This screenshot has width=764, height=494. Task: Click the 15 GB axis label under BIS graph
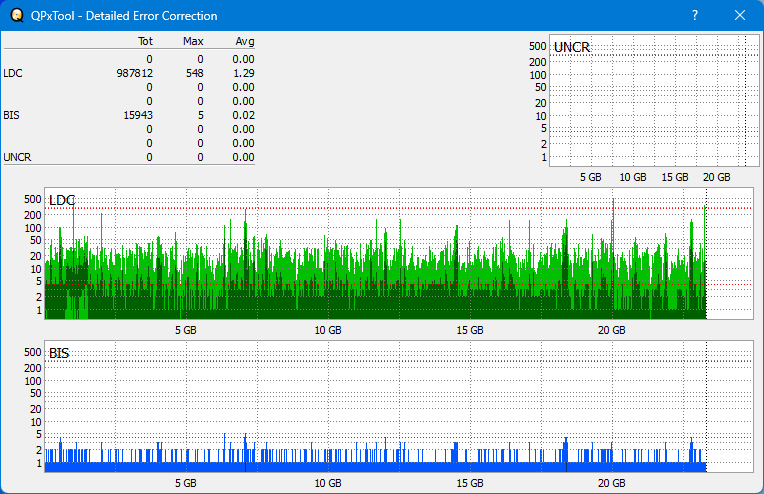(470, 483)
